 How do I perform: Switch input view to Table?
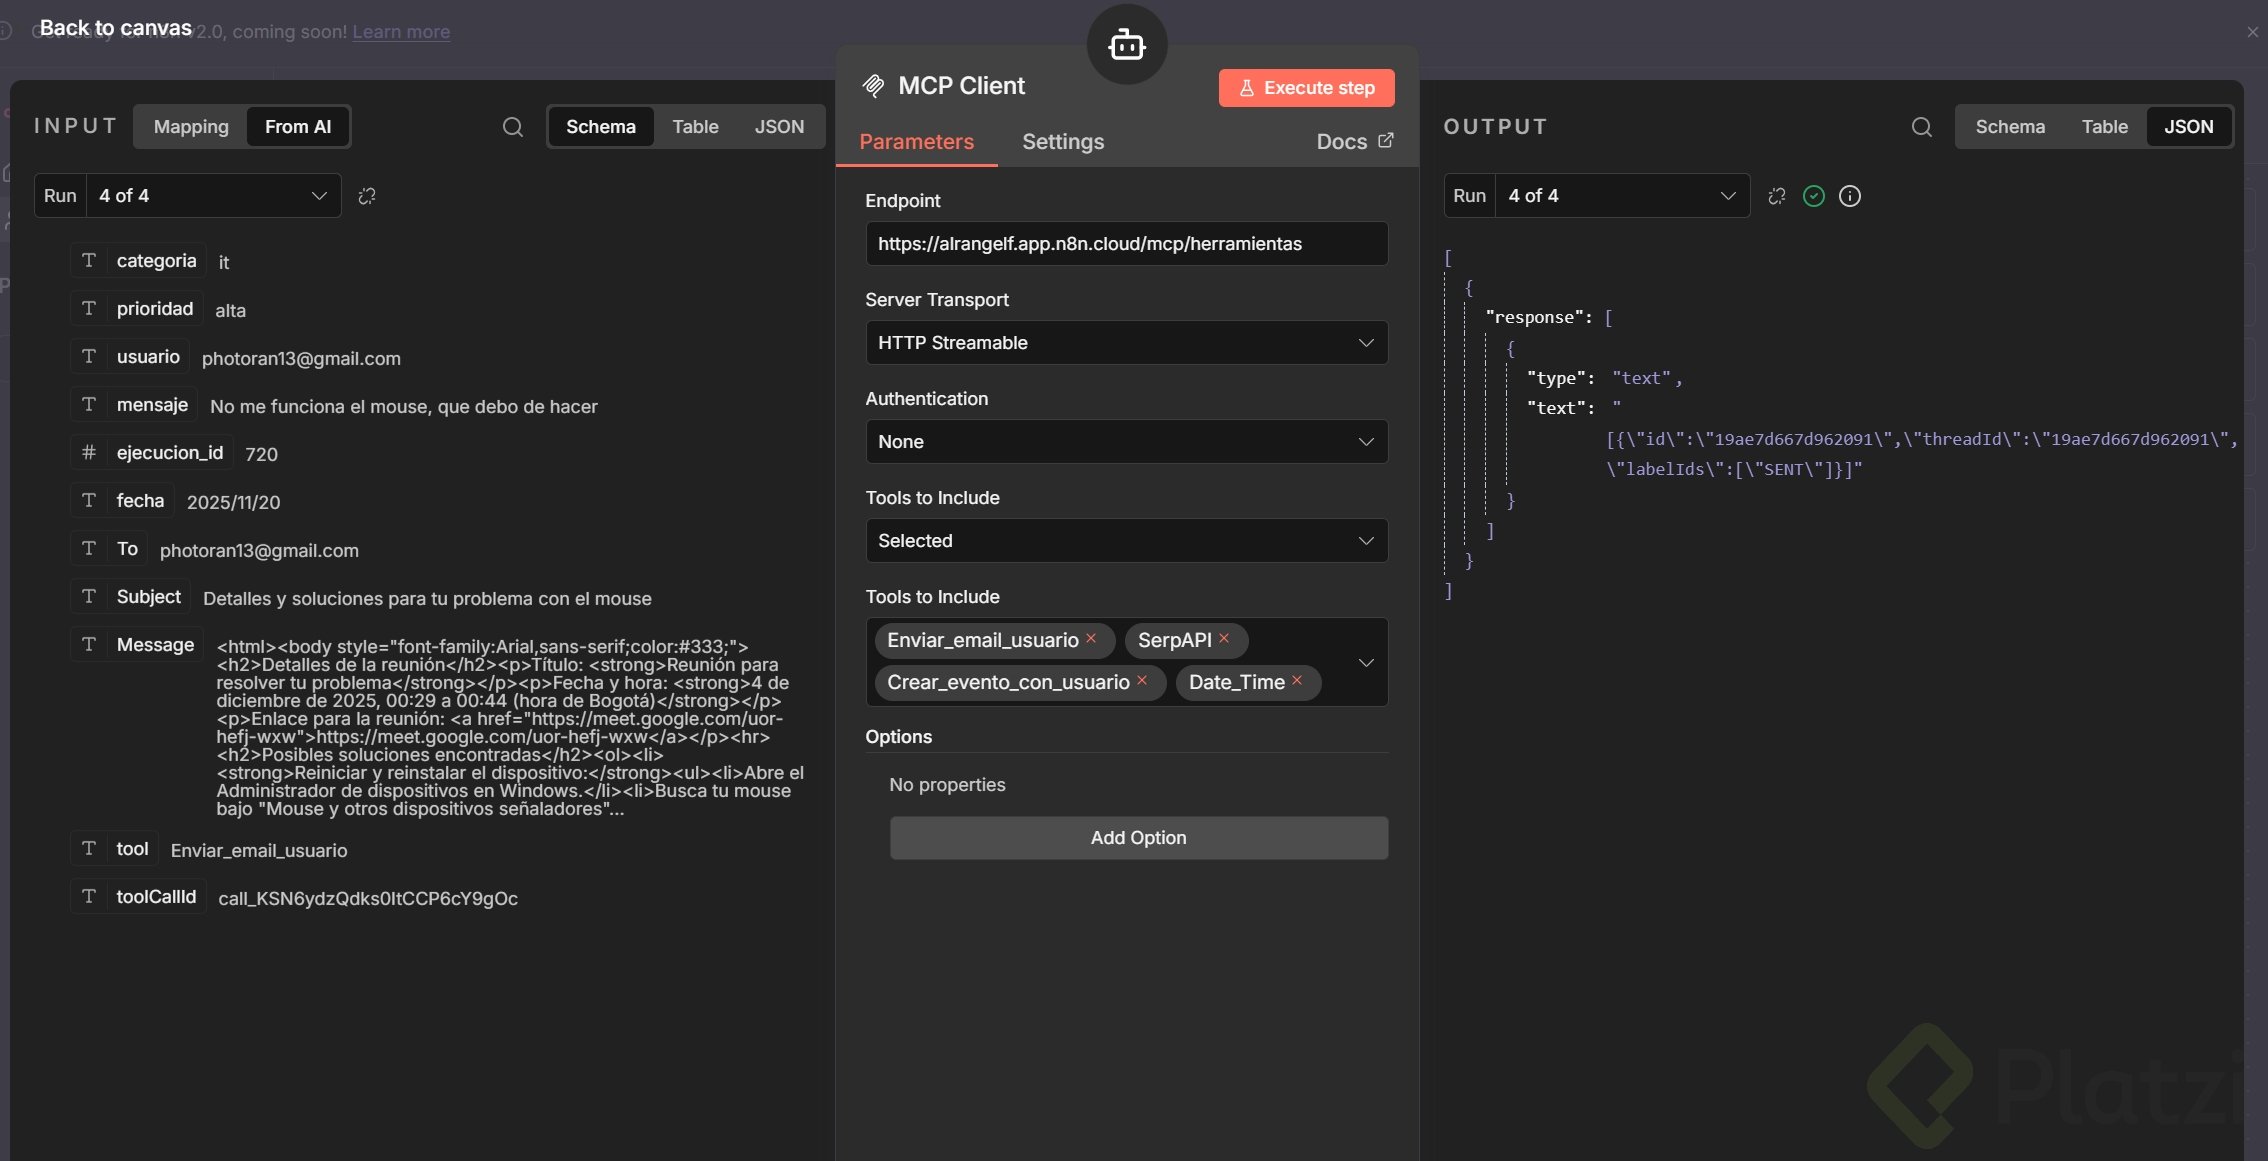click(695, 127)
